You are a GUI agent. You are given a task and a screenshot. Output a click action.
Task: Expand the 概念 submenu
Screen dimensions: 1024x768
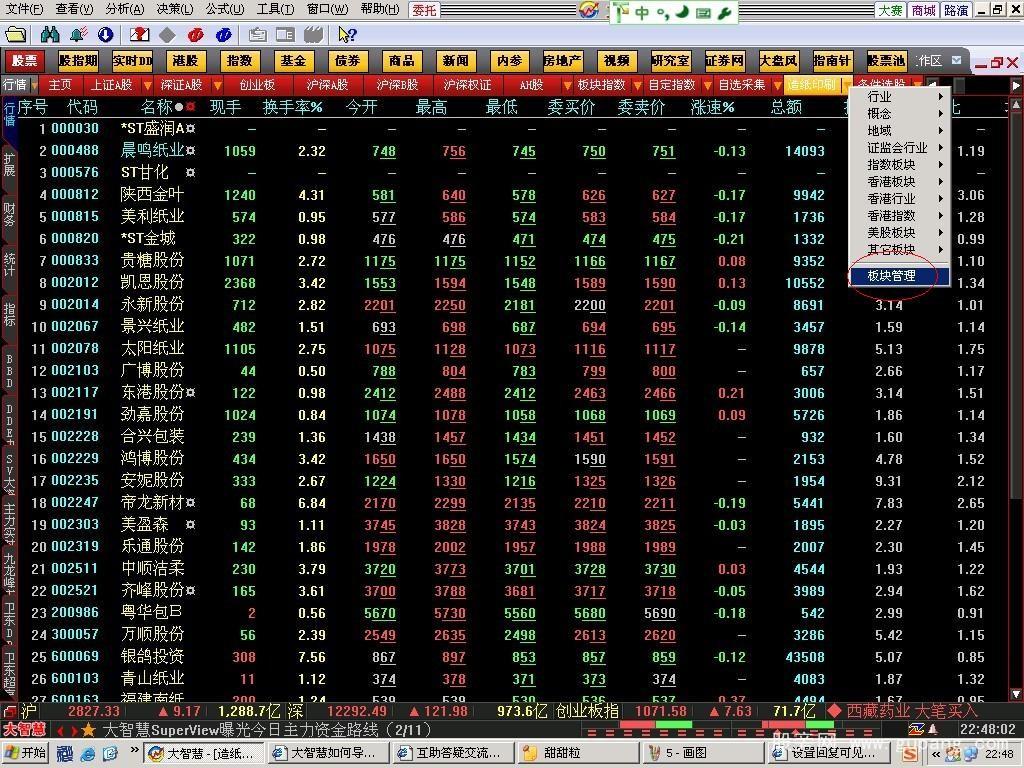(x=899, y=114)
